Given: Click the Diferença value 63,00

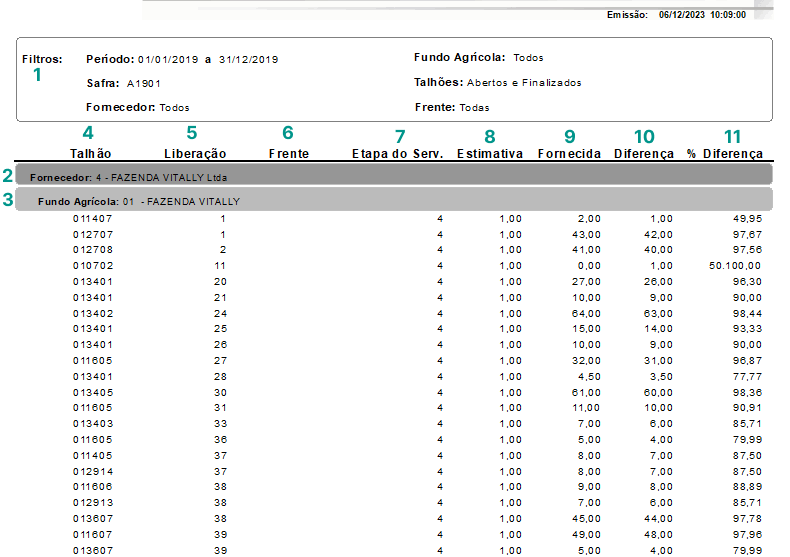Looking at the screenshot, I should pos(658,314).
